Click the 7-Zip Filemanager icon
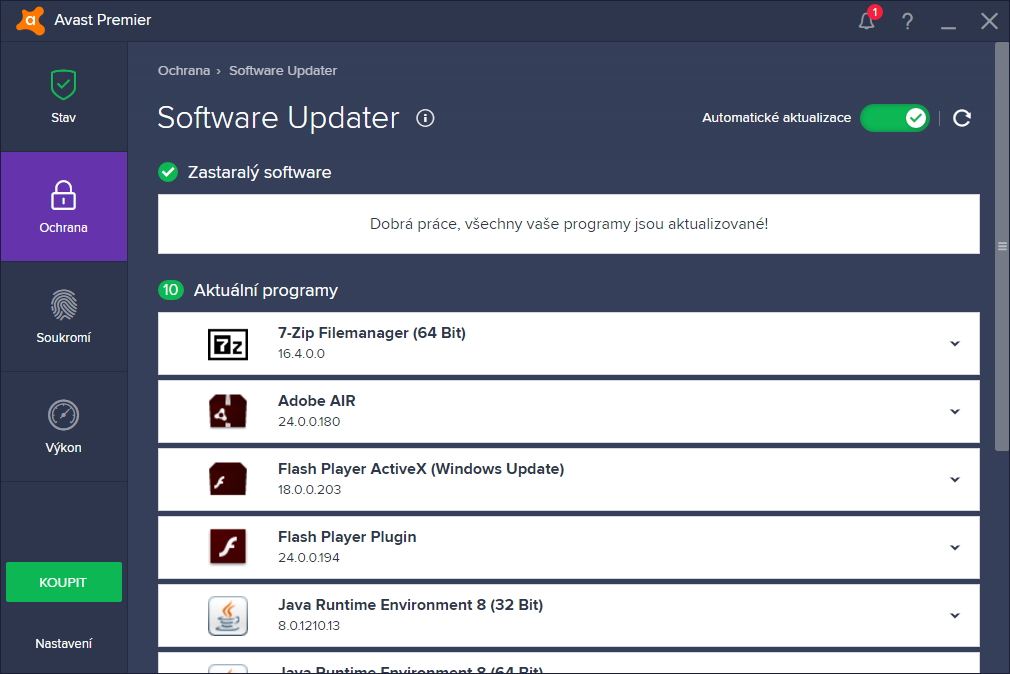Screen dimensions: 1010x674 click(x=228, y=344)
